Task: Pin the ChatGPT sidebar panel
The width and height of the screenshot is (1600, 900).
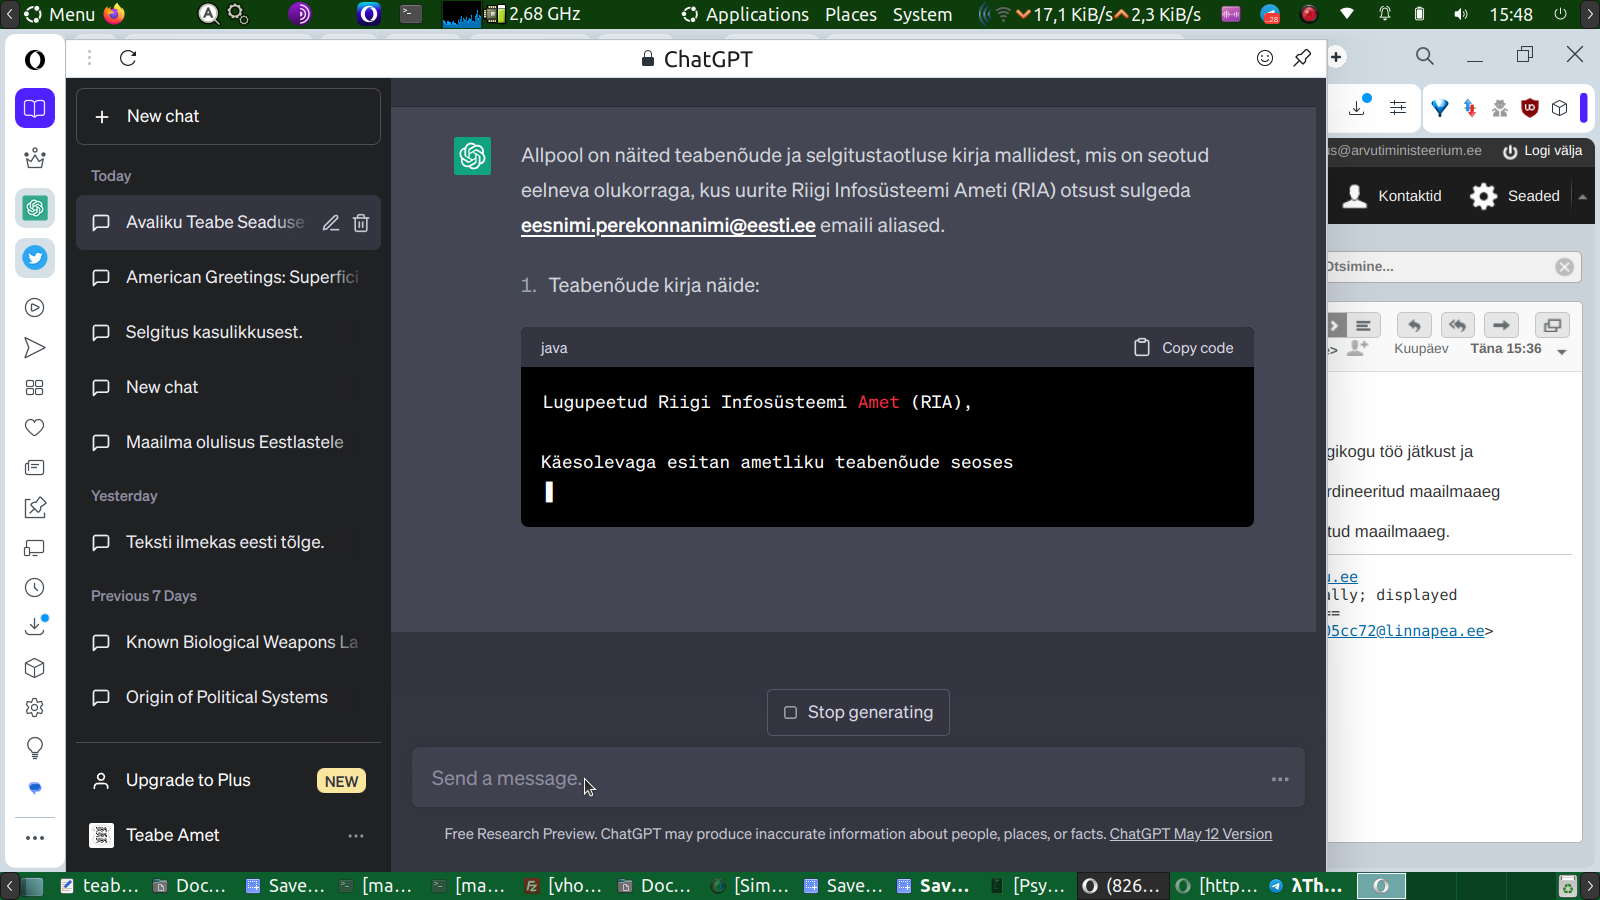Action: tap(1302, 58)
